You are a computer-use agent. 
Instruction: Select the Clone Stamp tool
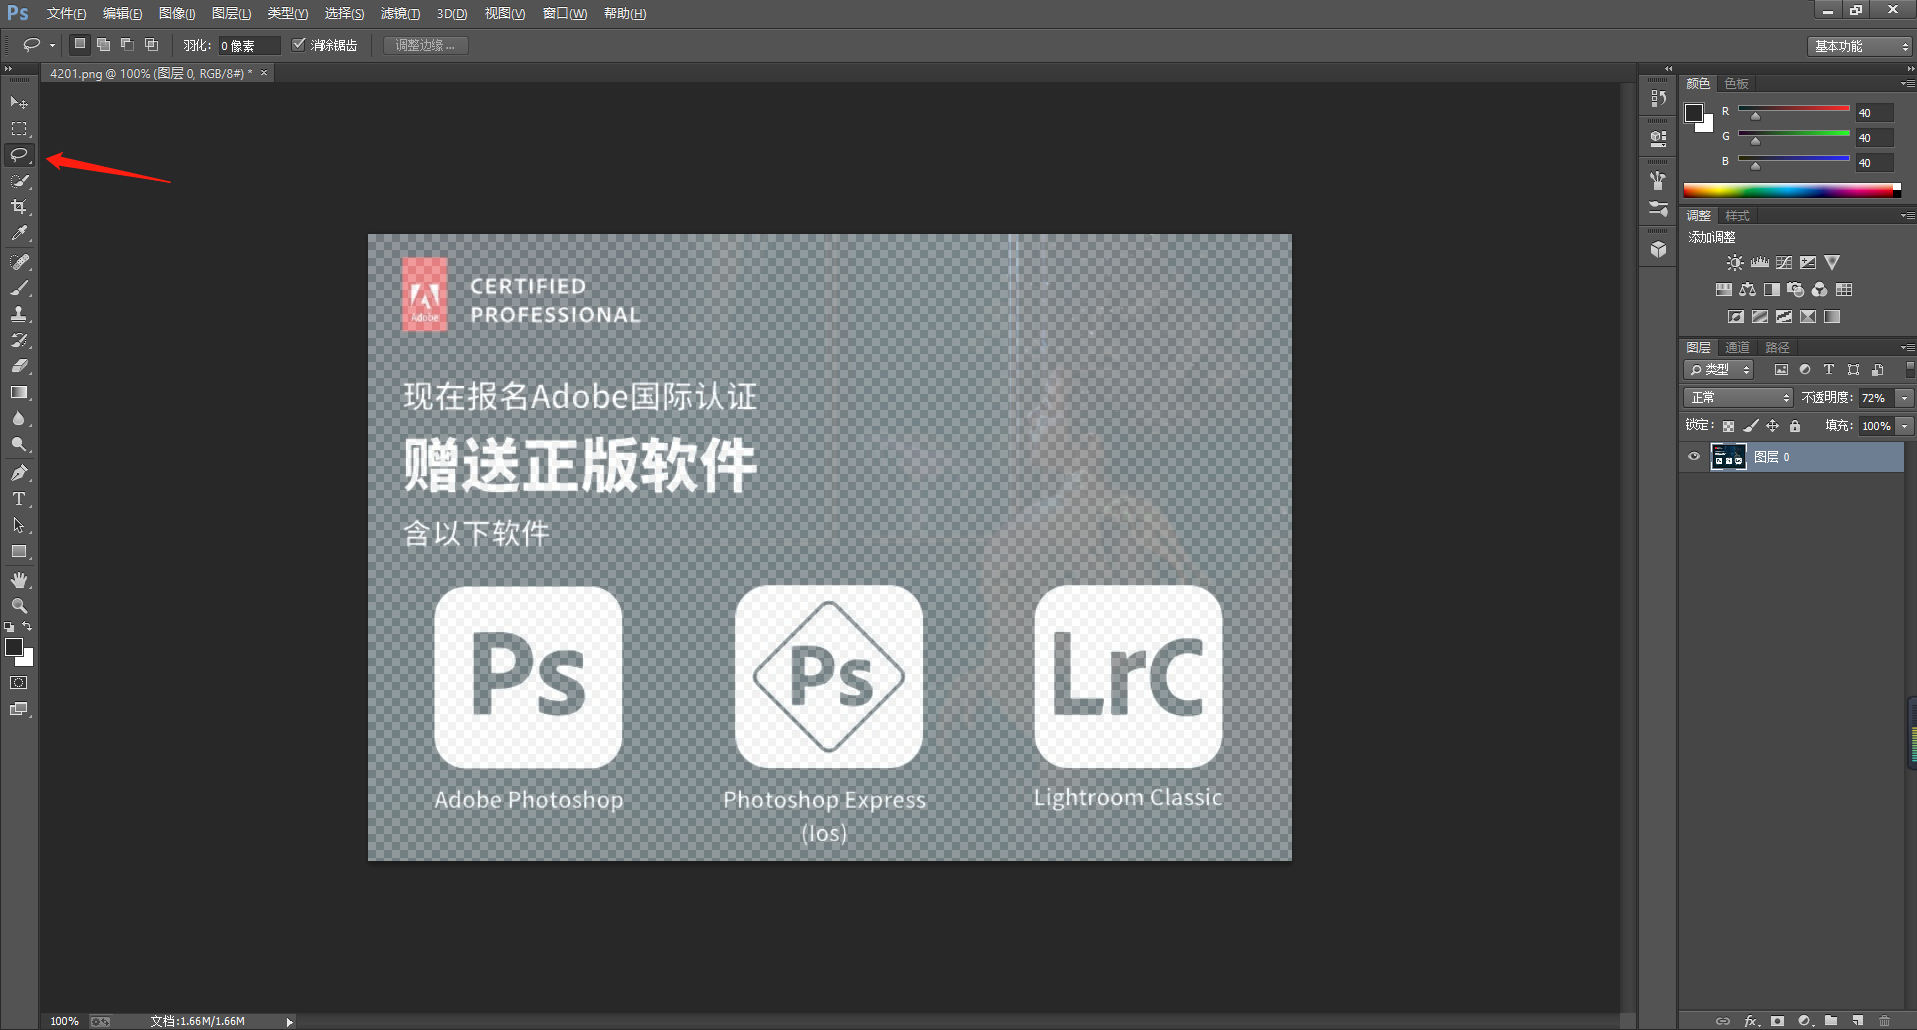[x=19, y=314]
